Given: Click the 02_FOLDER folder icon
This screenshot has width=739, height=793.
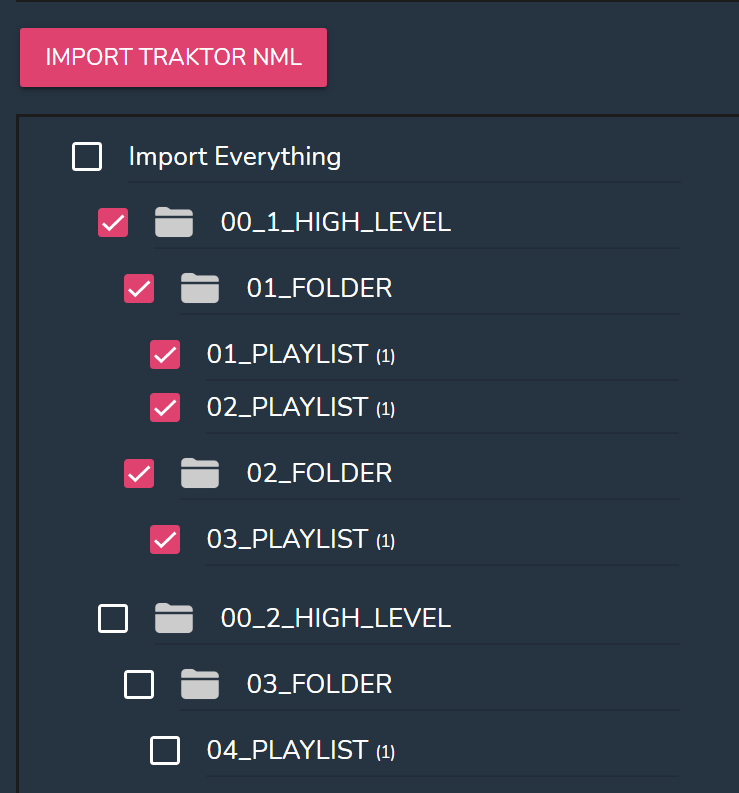Looking at the screenshot, I should (200, 473).
